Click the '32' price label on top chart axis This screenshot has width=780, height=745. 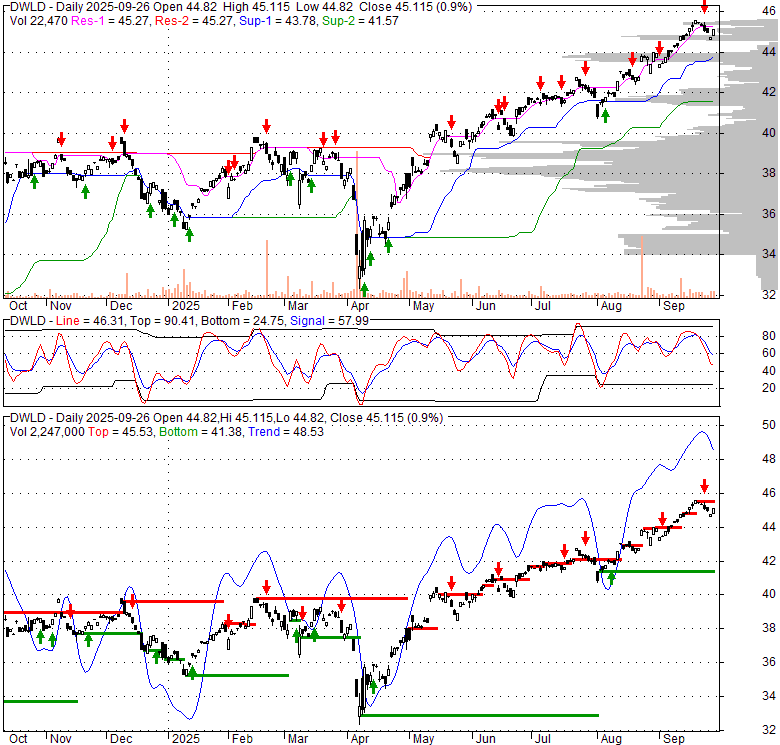click(769, 295)
